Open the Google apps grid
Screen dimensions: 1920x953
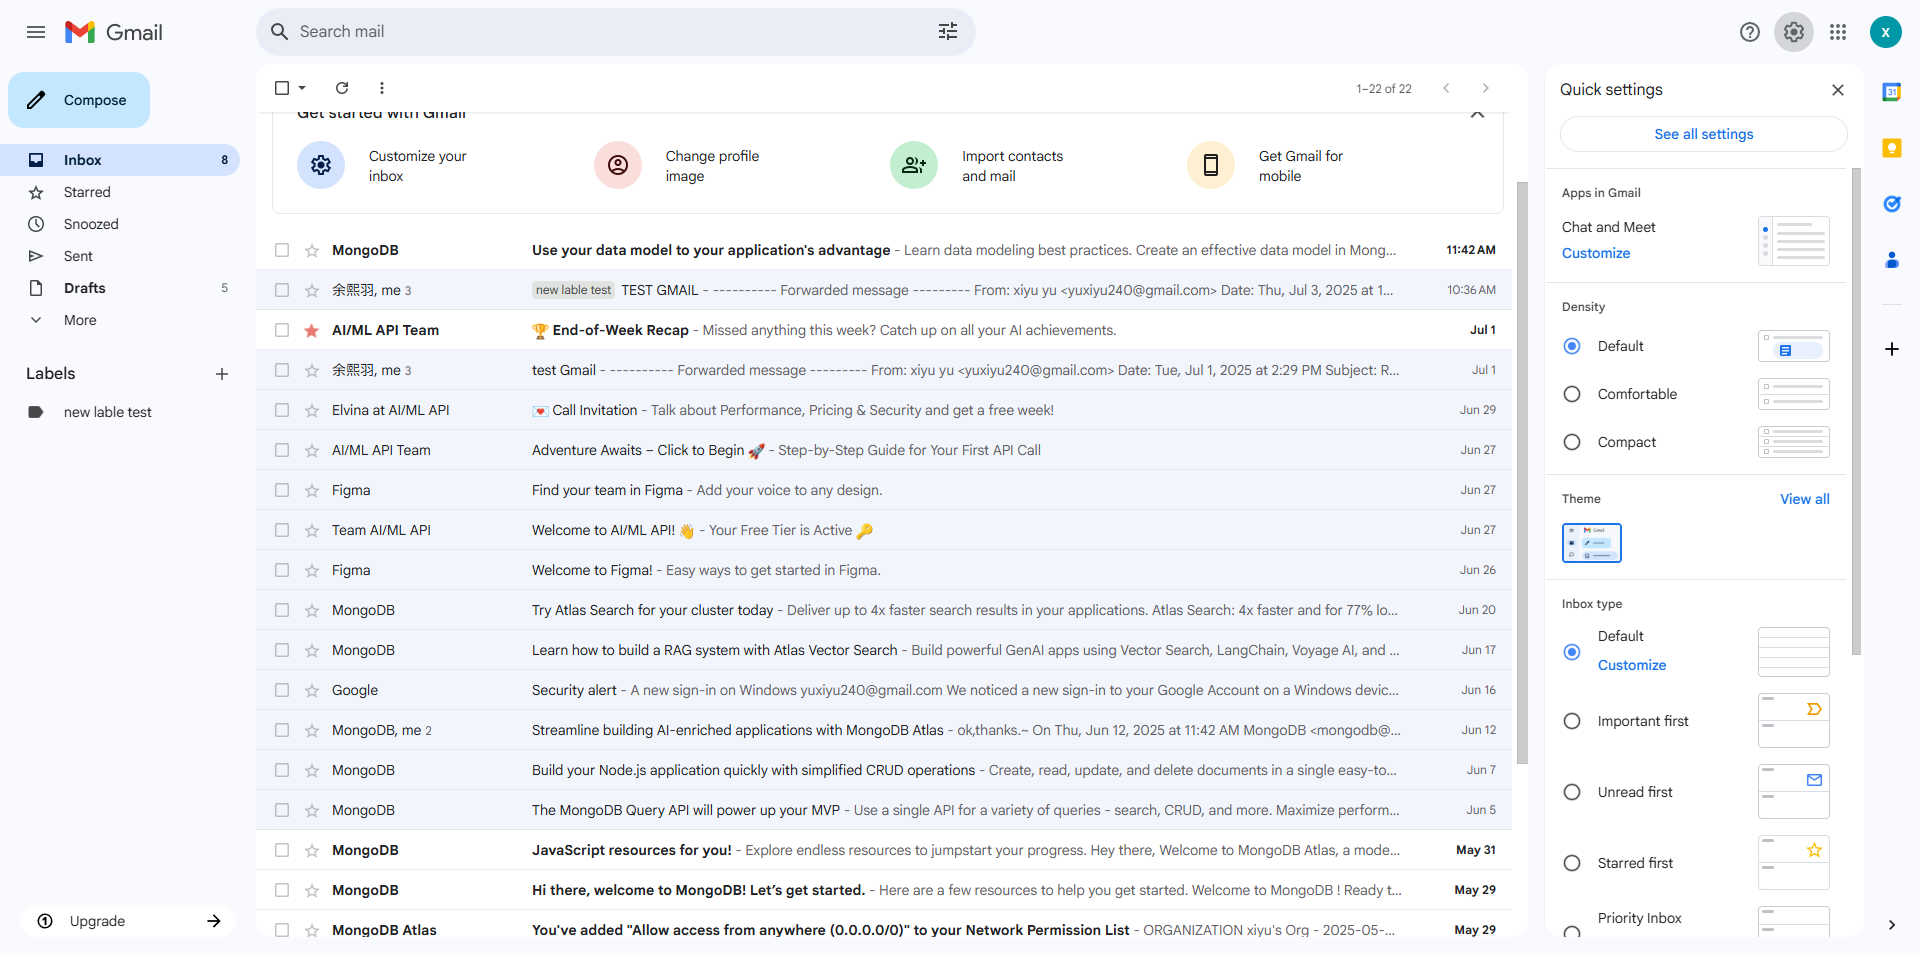coord(1838,32)
